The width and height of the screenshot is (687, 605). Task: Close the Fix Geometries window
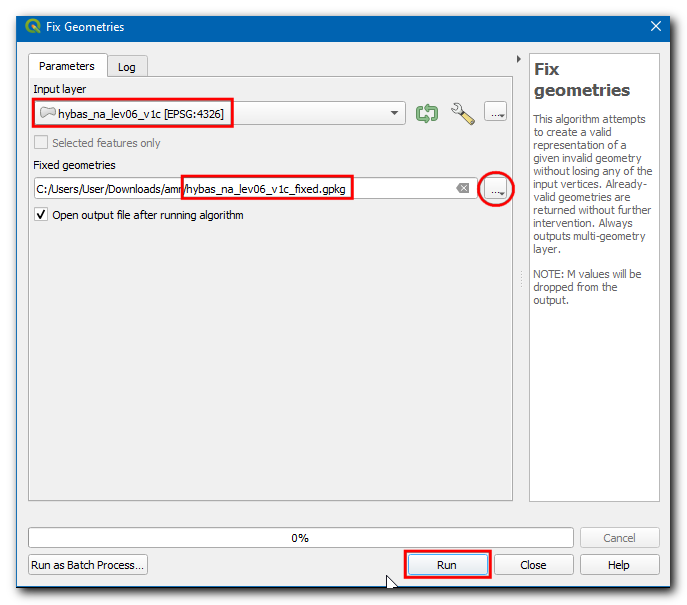656,27
